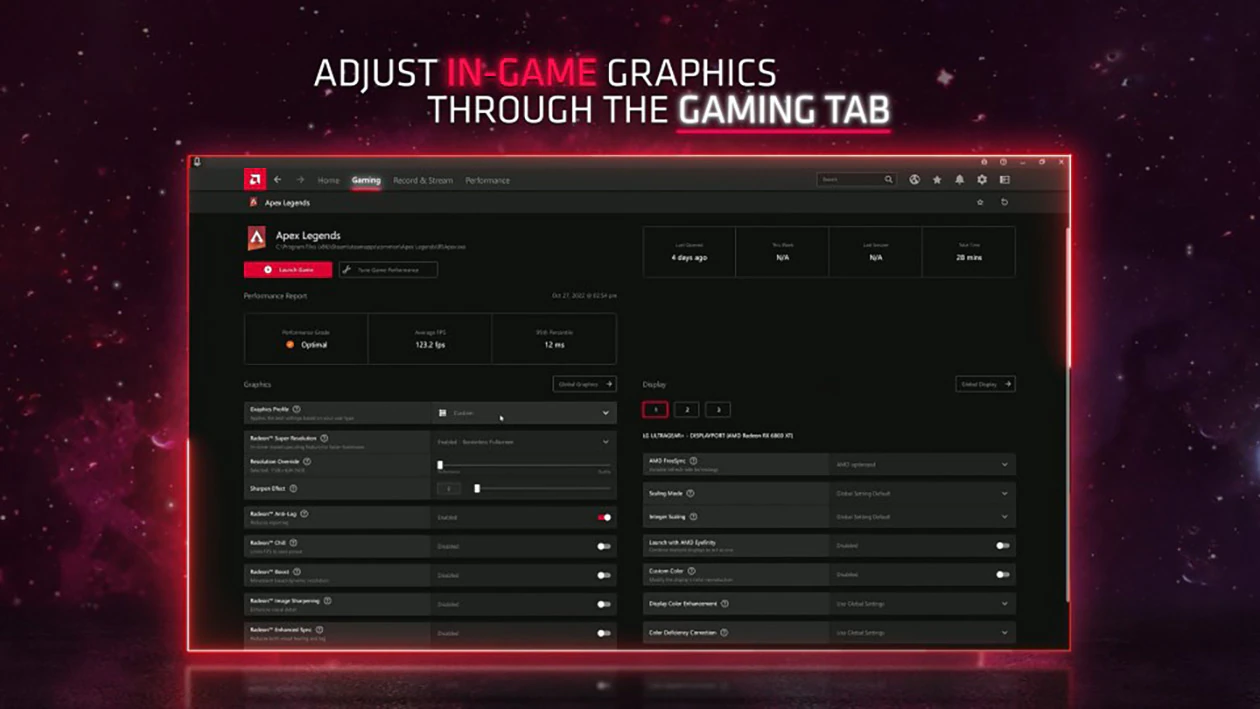
Task: Click the AMD Radeon logo icon
Action: click(254, 180)
